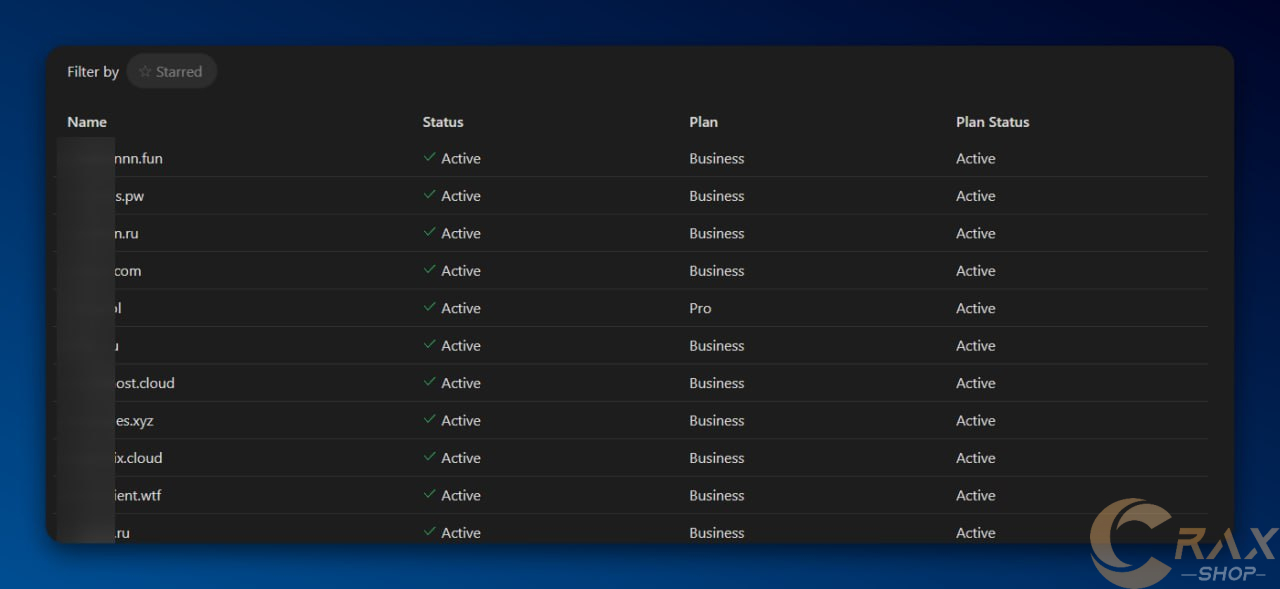Click the status checkmark for ost.cloud domain

[429, 382]
